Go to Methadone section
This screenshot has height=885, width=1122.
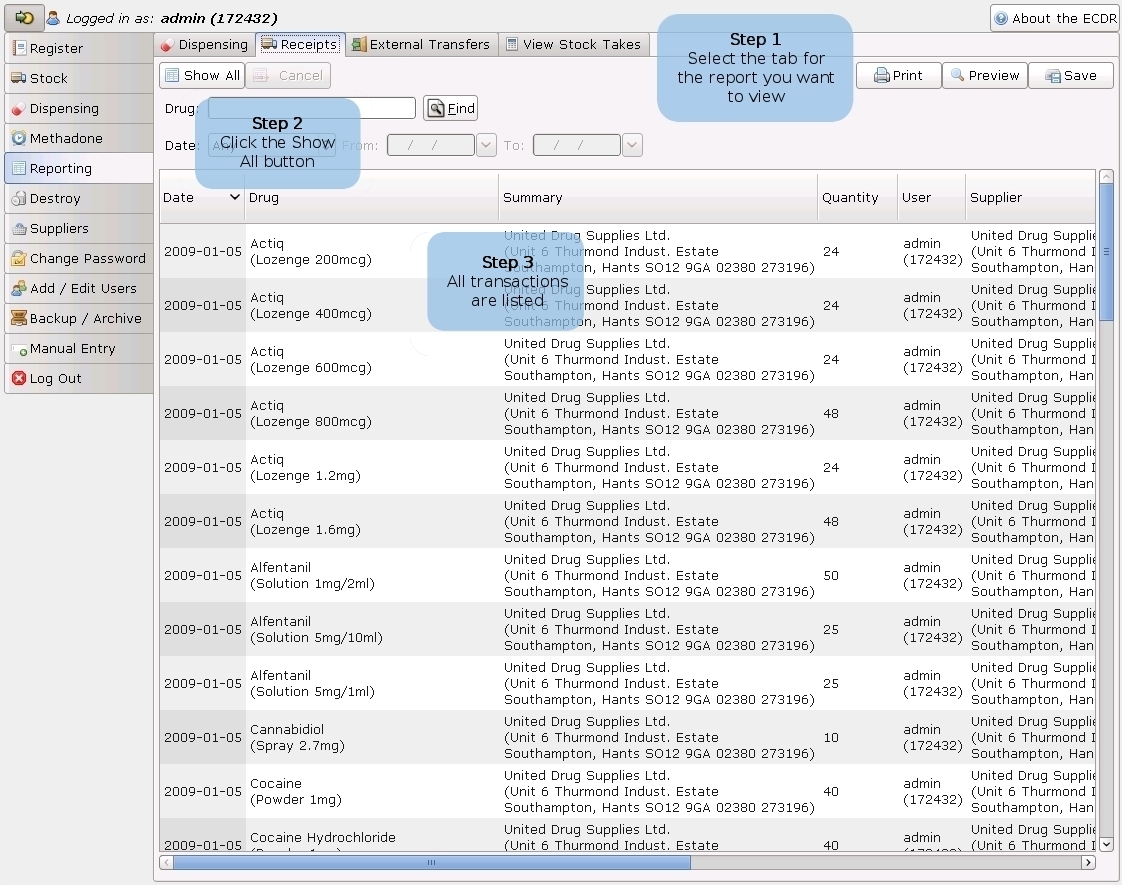78,138
